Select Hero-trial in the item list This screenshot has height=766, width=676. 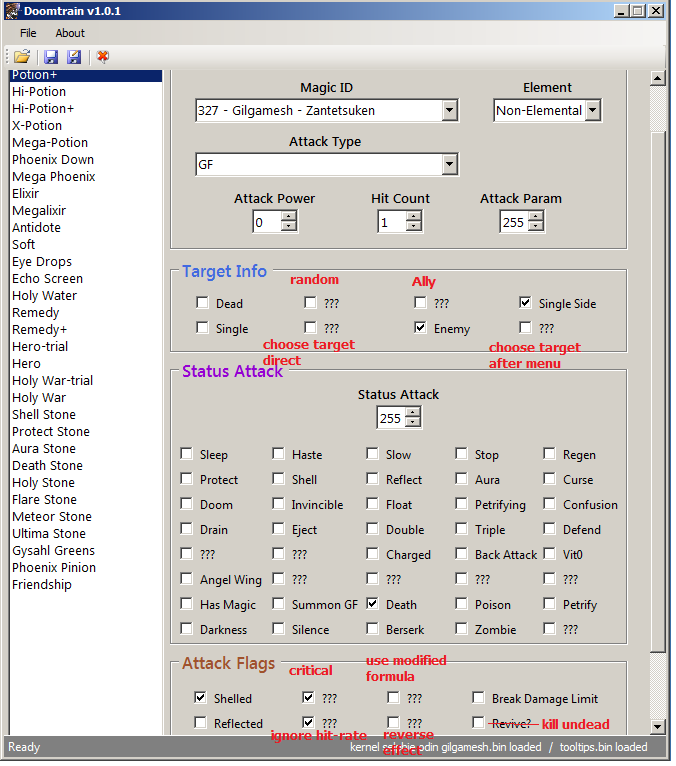click(x=86, y=346)
